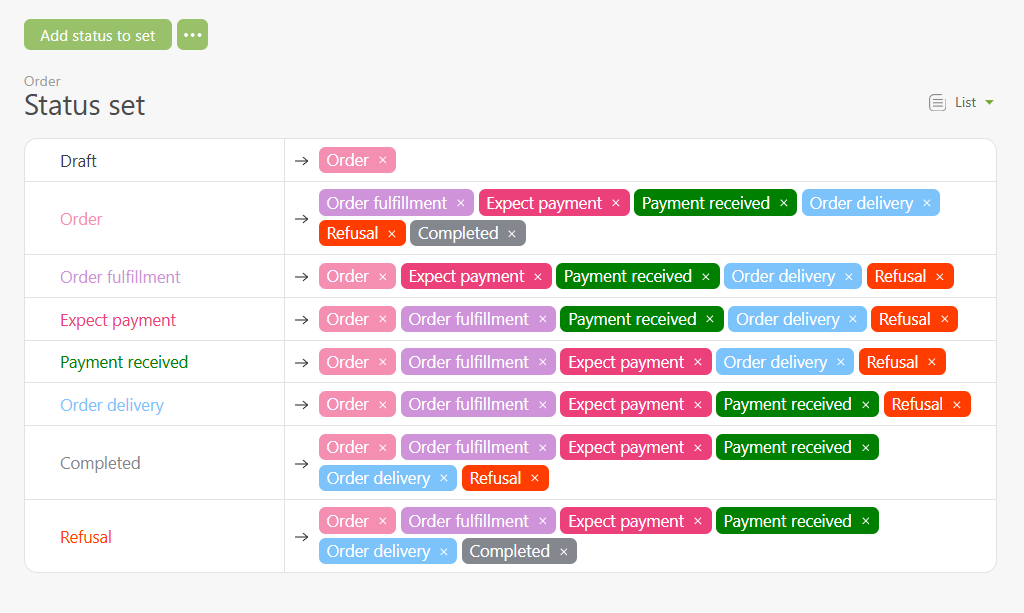The width and height of the screenshot is (1024, 613).
Task: Remove Payment received tag from Order row
Action: coord(784,203)
